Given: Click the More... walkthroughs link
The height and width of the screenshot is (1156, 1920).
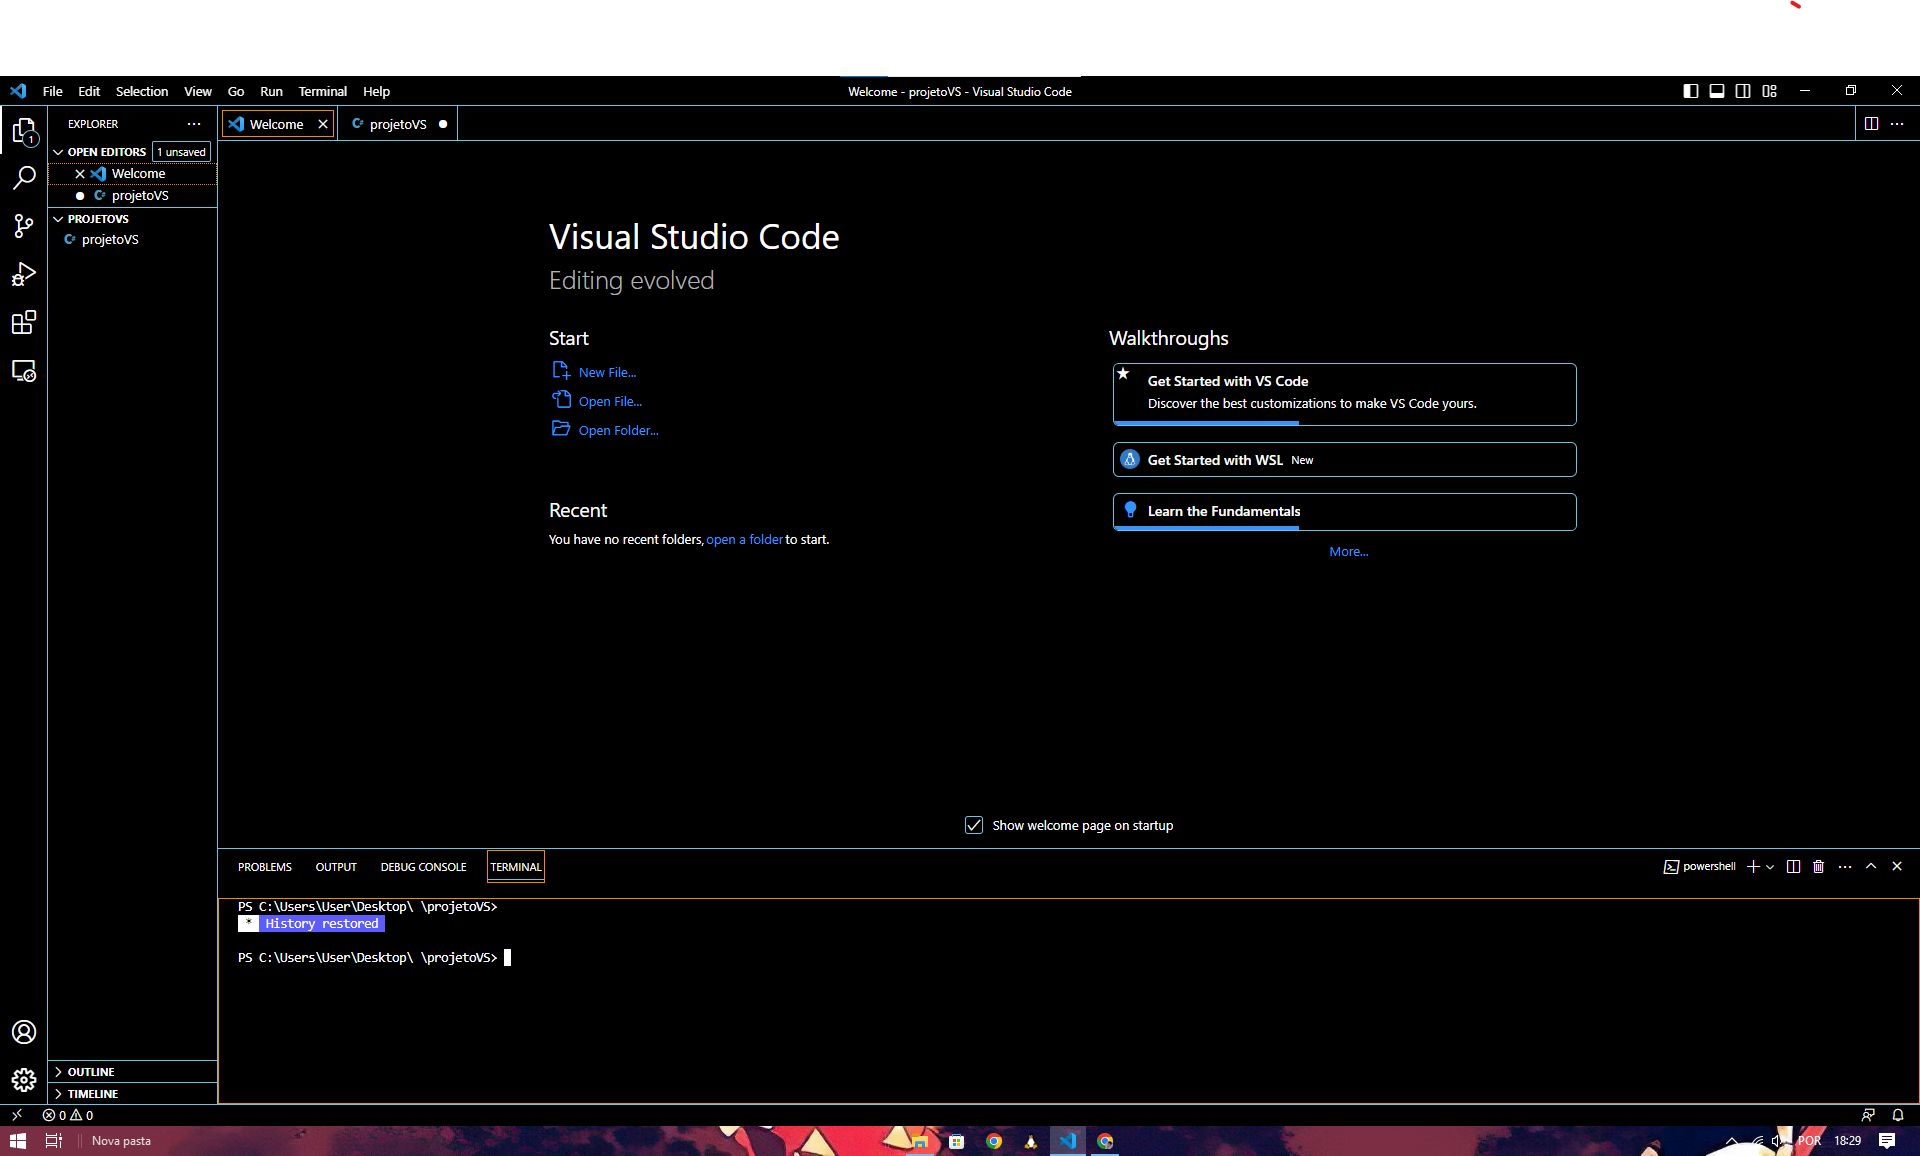Looking at the screenshot, I should click(1348, 551).
